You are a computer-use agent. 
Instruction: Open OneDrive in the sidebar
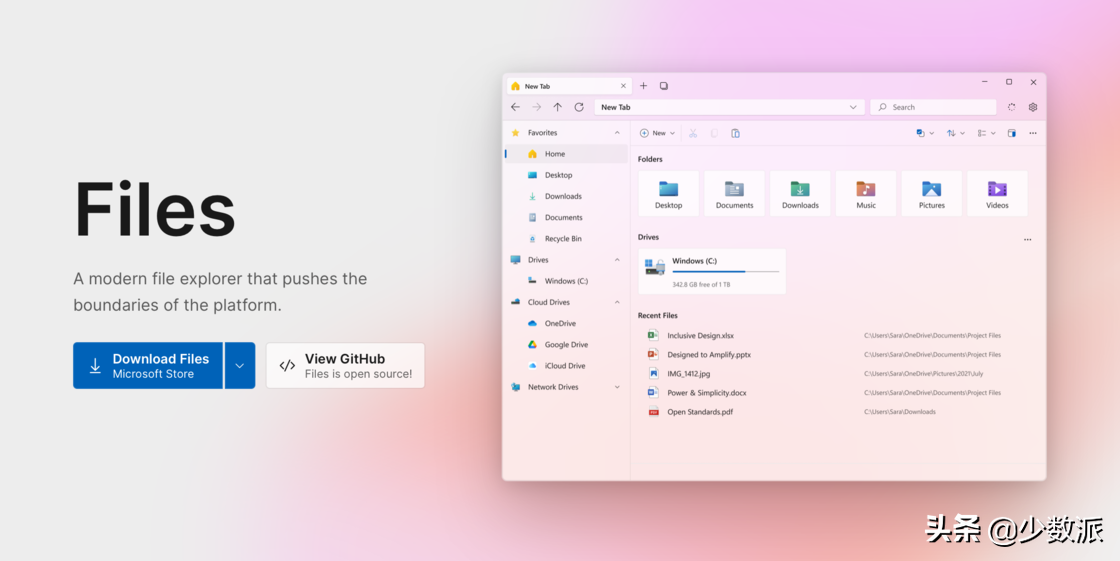click(566, 323)
